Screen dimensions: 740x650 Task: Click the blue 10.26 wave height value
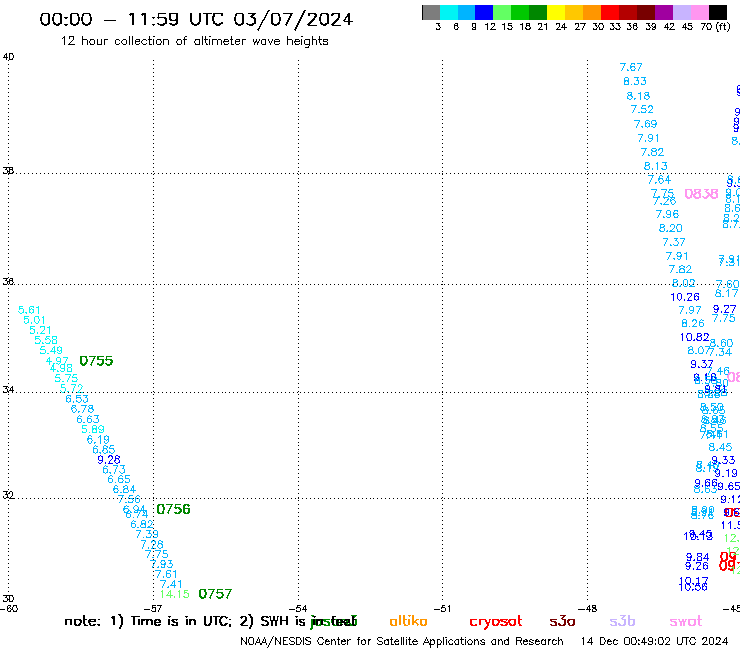tap(685, 297)
